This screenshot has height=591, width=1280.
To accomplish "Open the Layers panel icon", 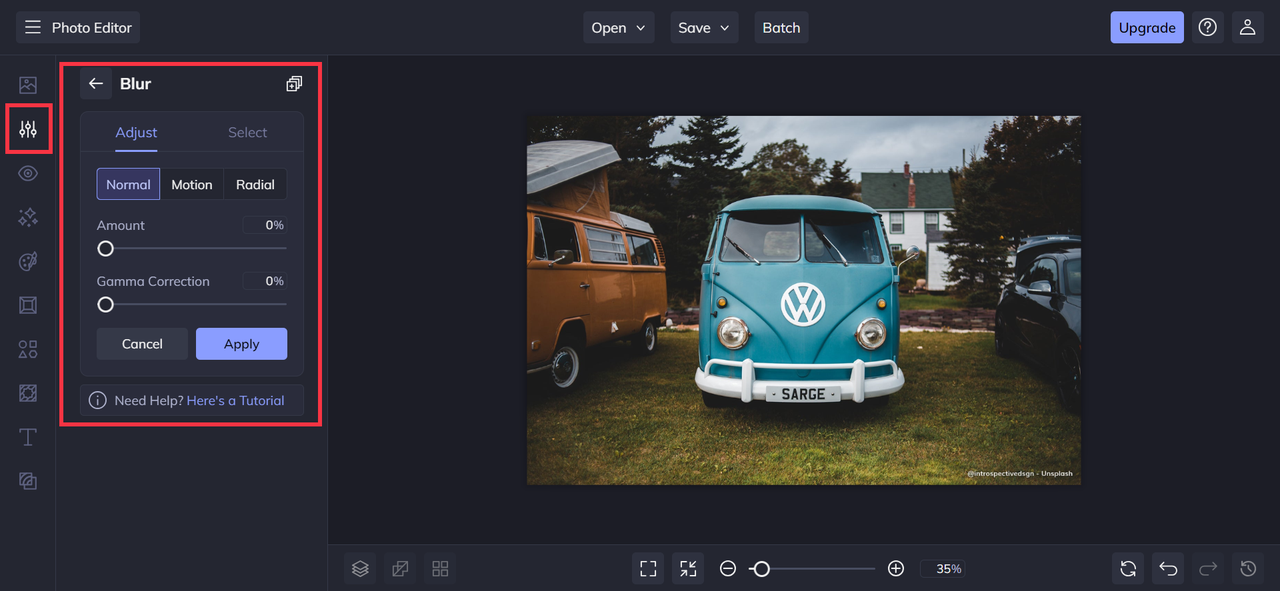I will [x=360, y=569].
